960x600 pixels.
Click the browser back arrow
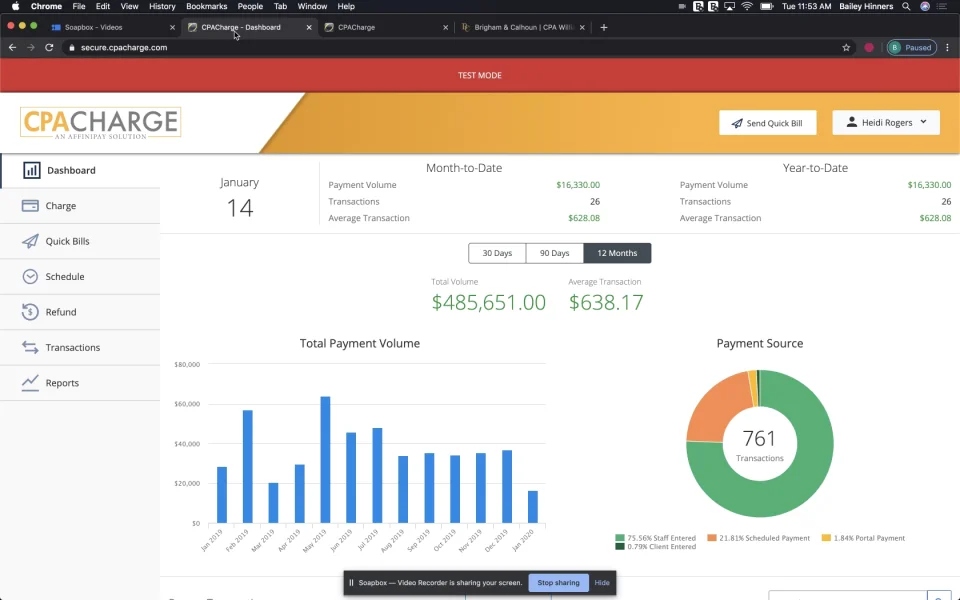(12, 47)
